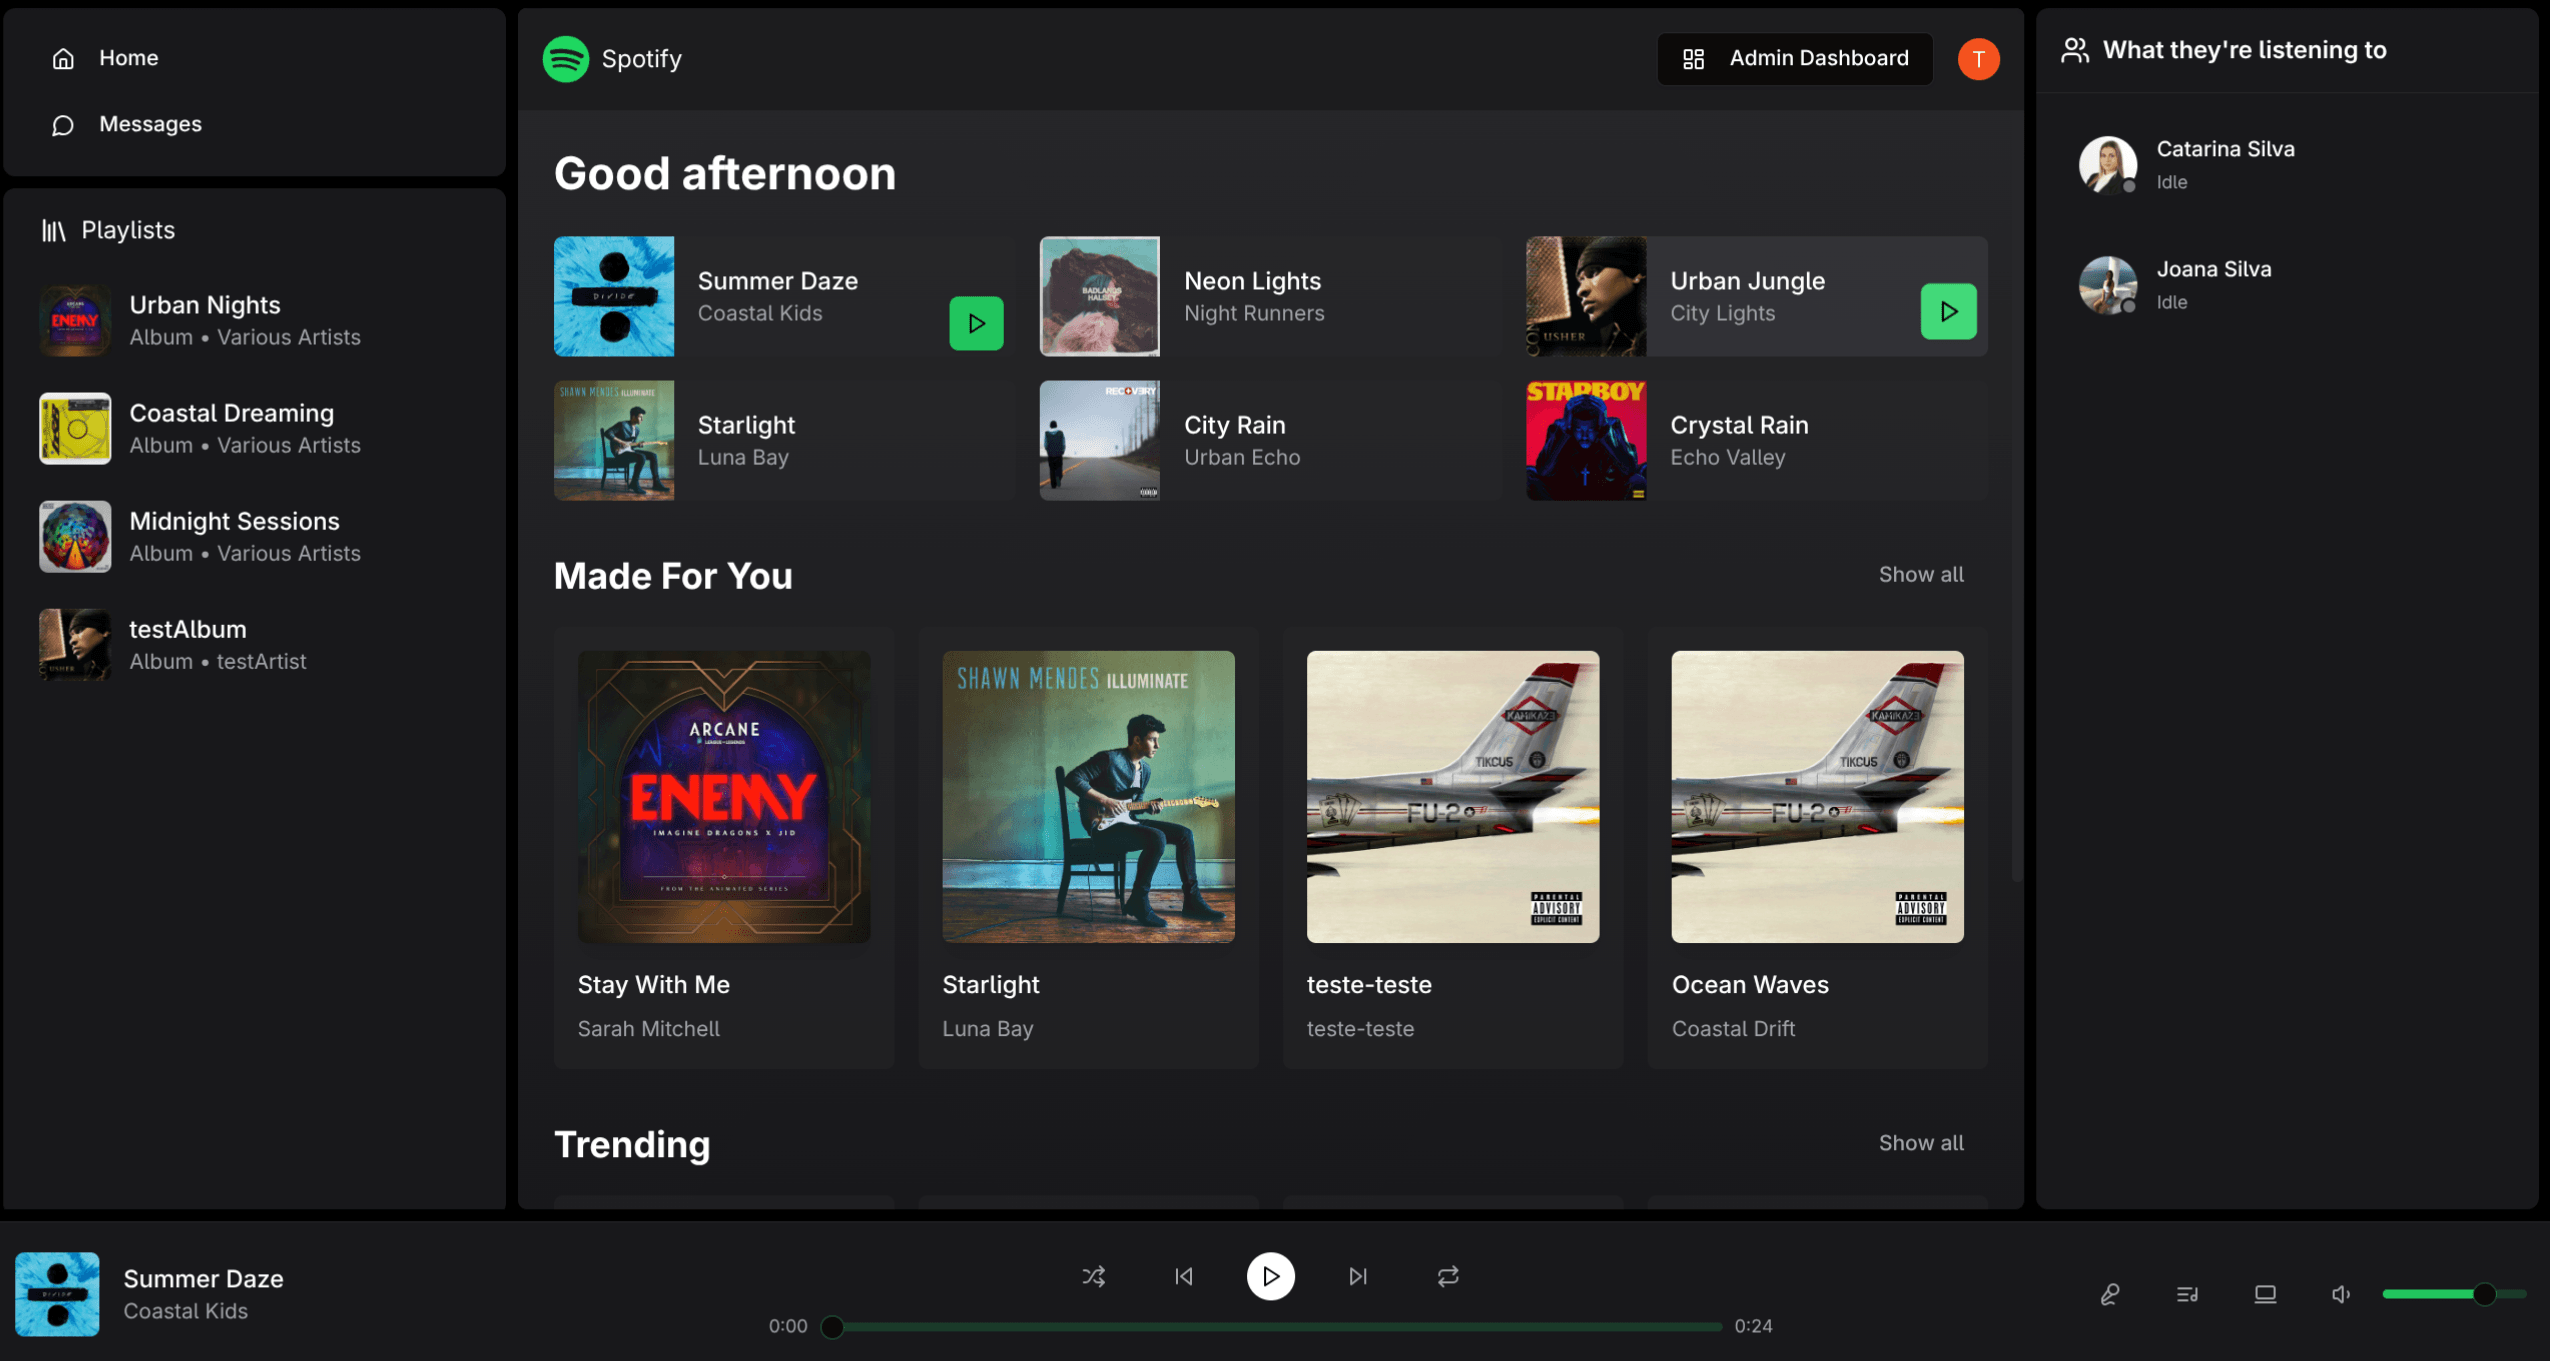This screenshot has height=1361, width=2550.
Task: Open the Admin Dashboard
Action: coord(1795,58)
